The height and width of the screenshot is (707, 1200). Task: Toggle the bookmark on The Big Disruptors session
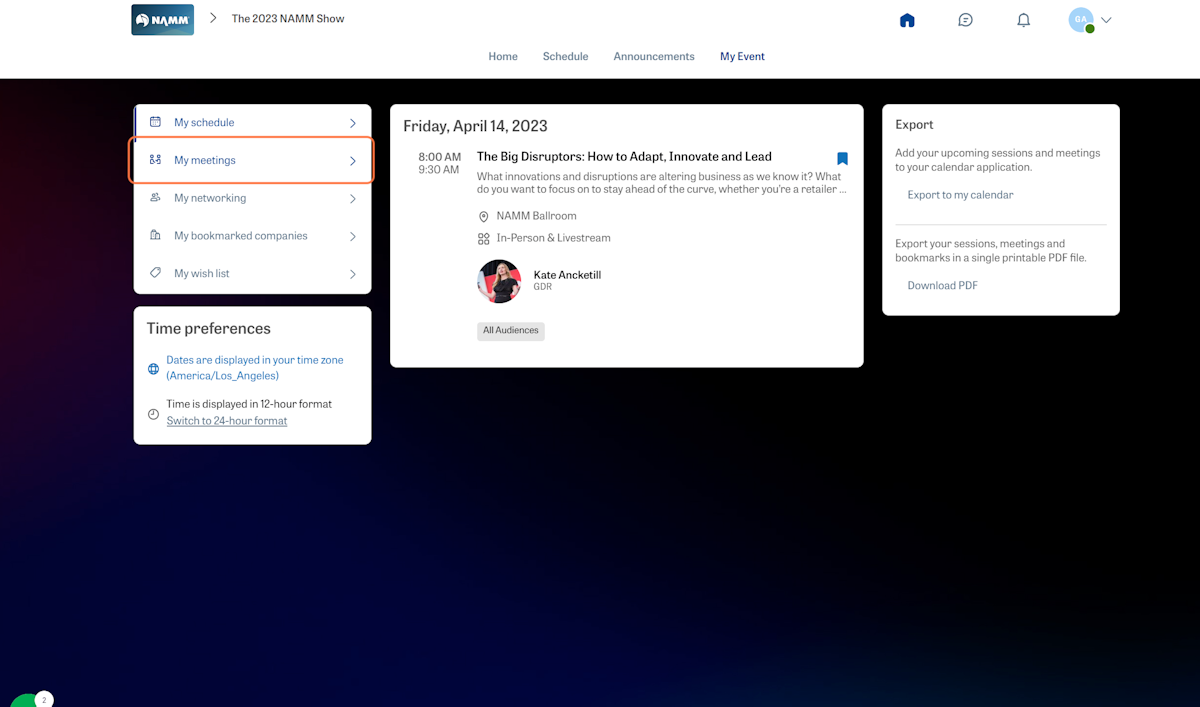[x=842, y=158]
